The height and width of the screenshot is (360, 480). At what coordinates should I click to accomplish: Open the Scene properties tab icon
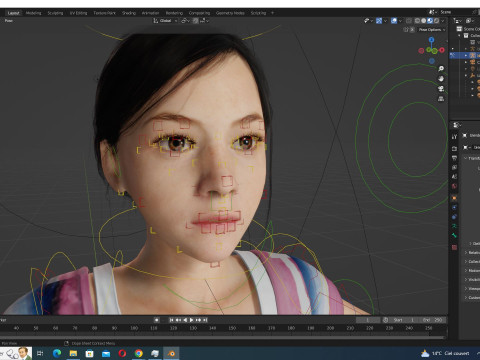(x=454, y=176)
